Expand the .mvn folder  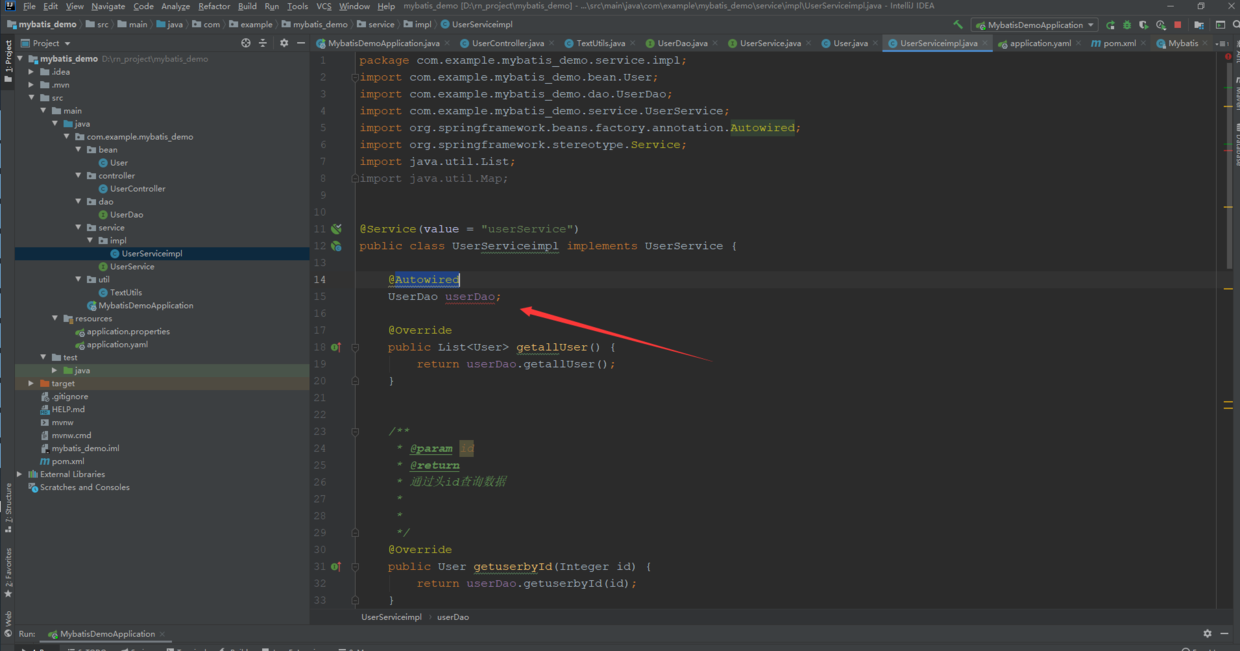point(31,85)
